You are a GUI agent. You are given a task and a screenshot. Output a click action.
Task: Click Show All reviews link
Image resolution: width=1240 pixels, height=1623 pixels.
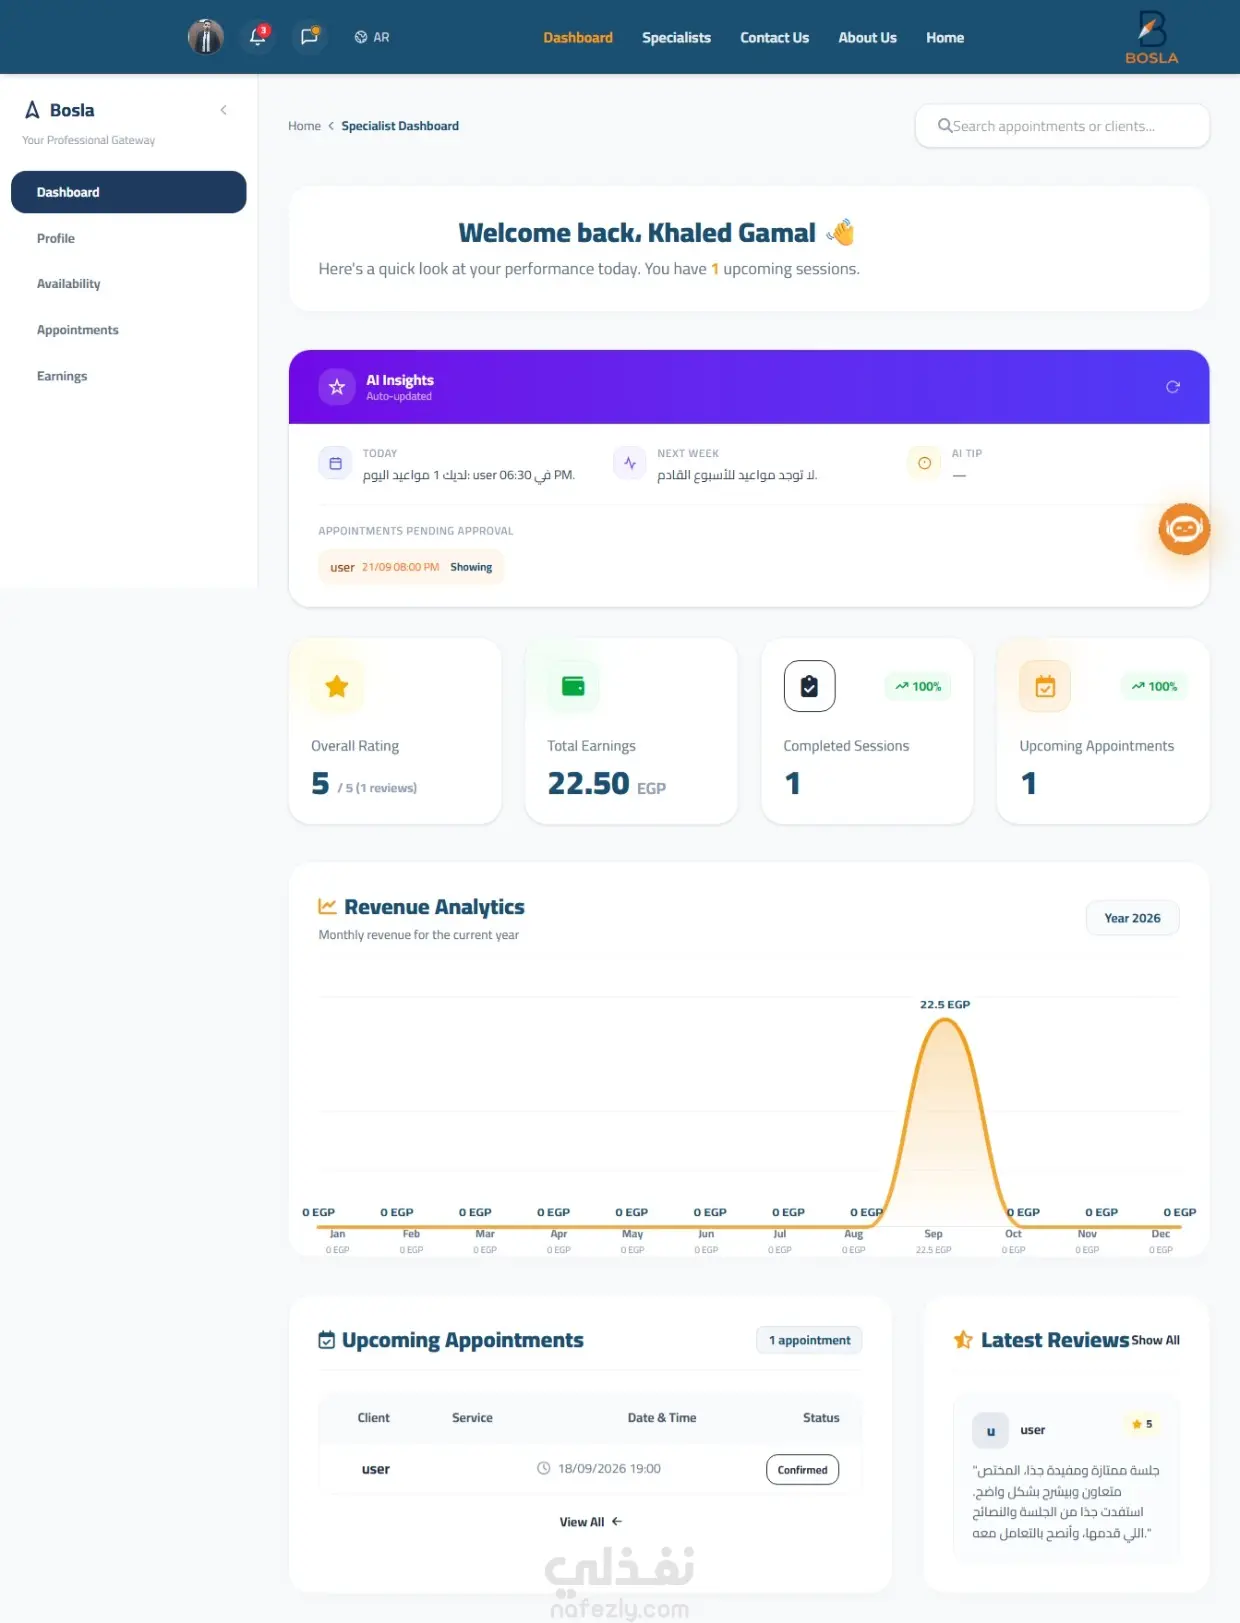click(x=1155, y=1340)
